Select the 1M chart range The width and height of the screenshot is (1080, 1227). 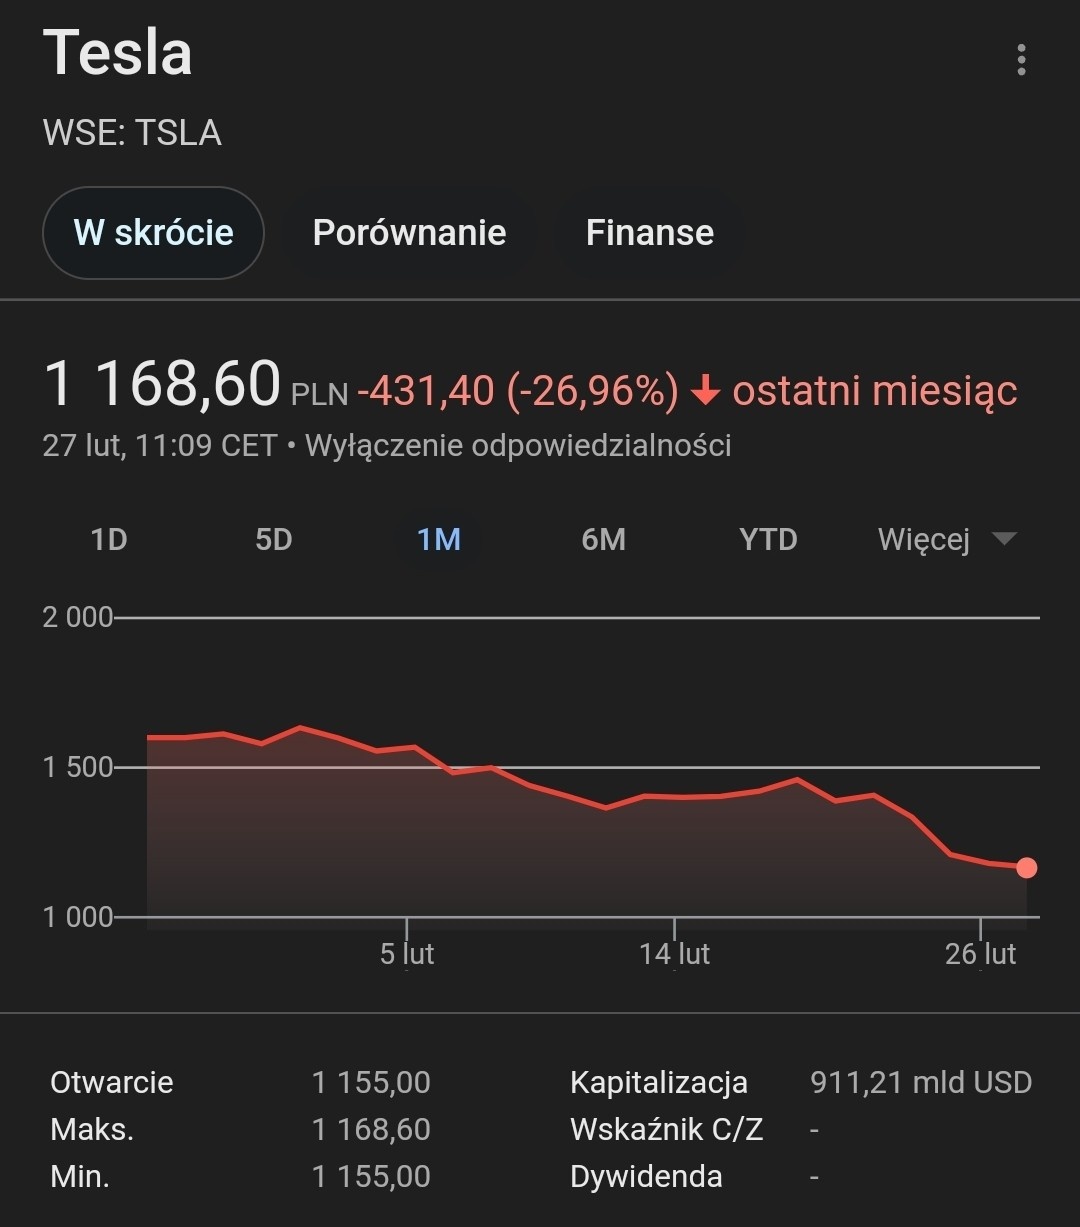439,540
